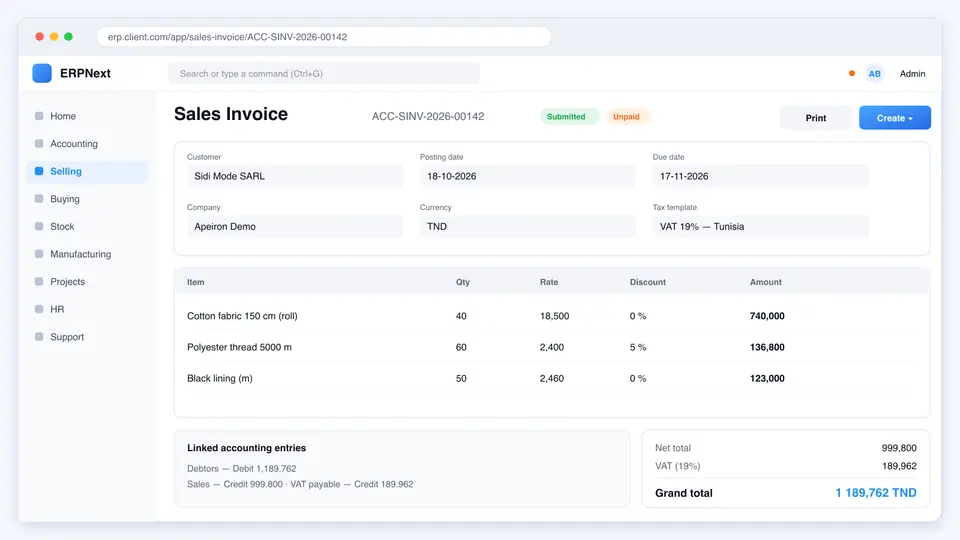
Task: Click the Buying sidebar square icon
Action: click(x=39, y=198)
